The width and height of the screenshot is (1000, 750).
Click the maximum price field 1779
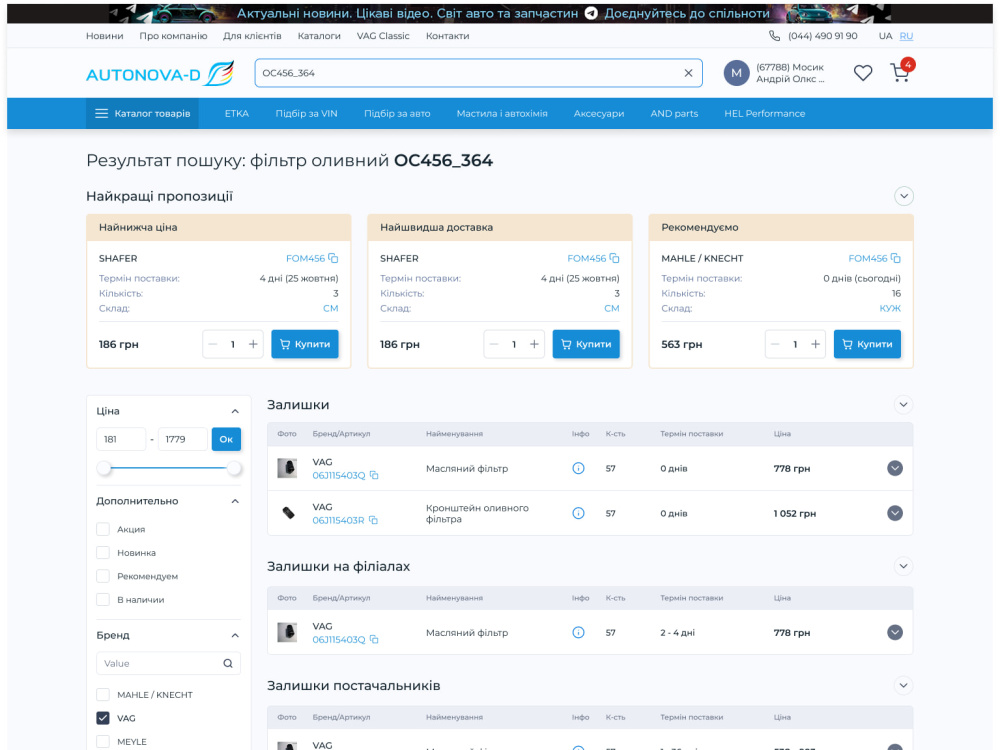coord(183,439)
